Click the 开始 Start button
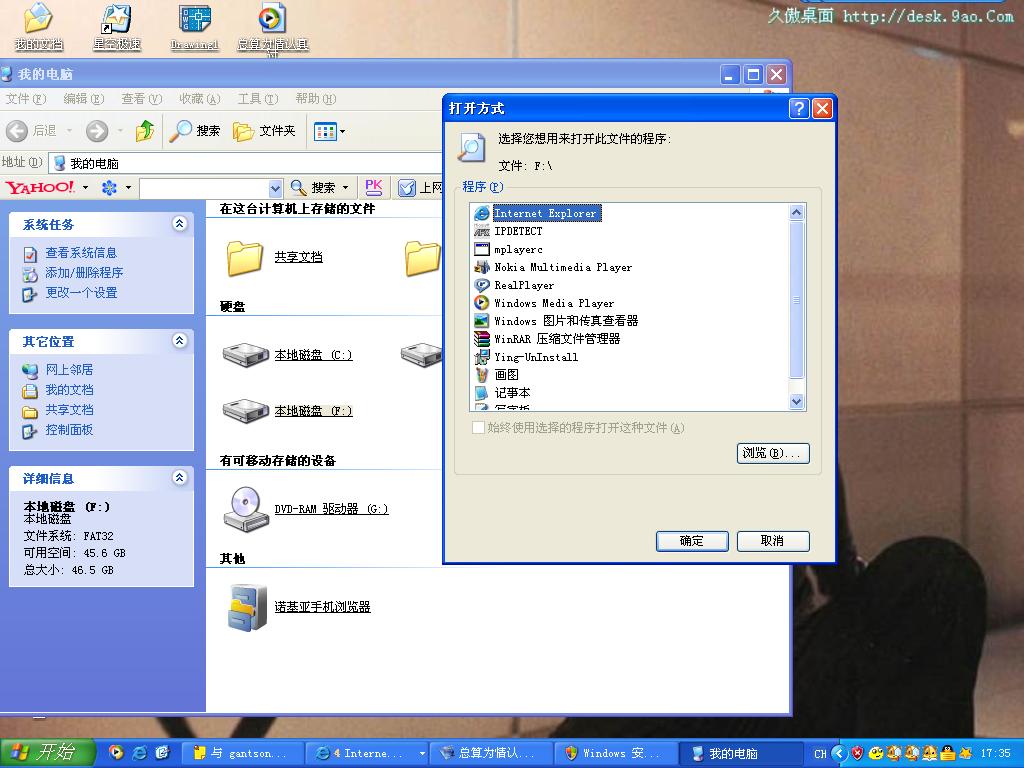Screen dimensions: 1024x768 pyautogui.click(x=47, y=753)
